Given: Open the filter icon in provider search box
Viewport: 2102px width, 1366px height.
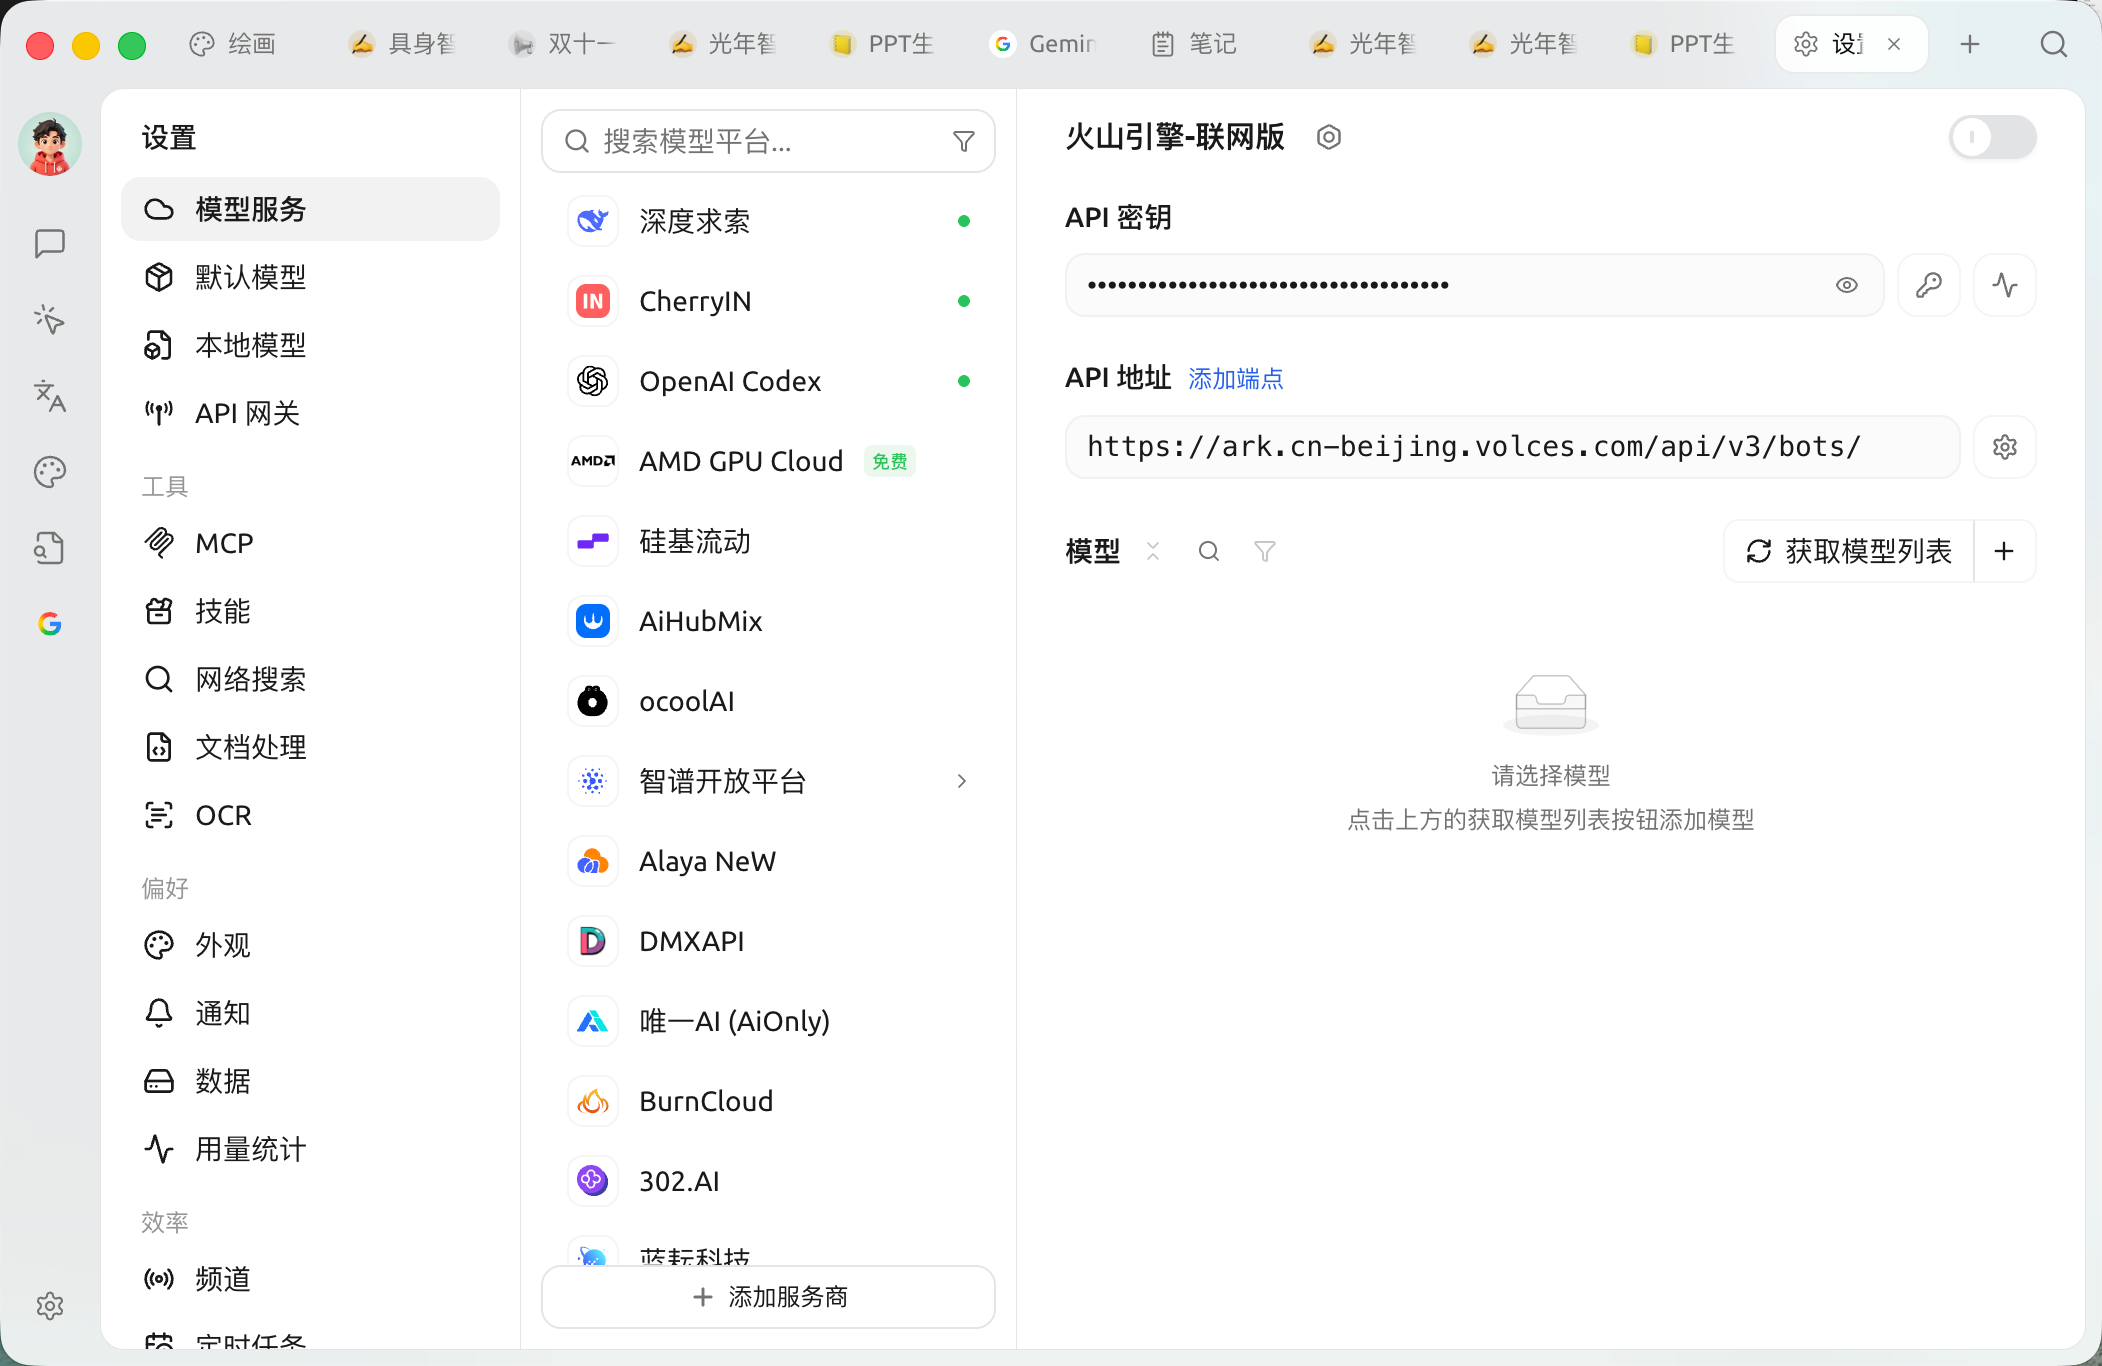Looking at the screenshot, I should tap(964, 141).
